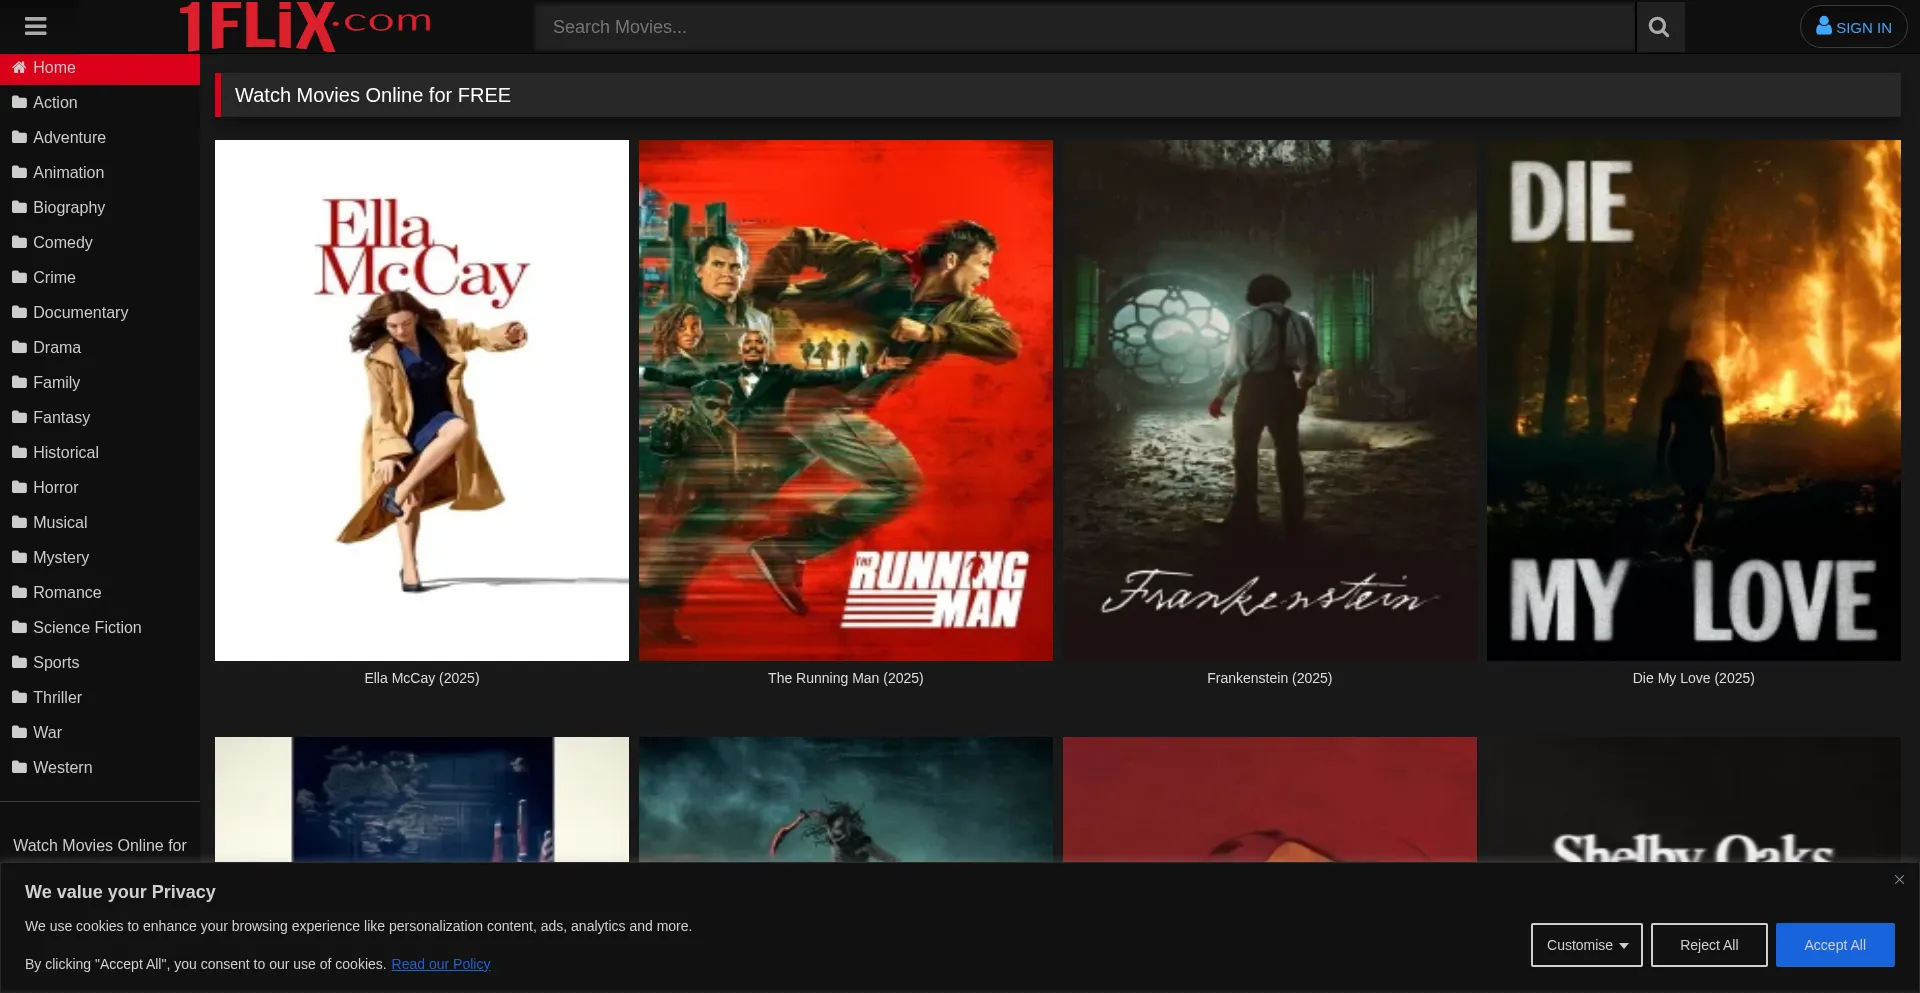
Task: Accept All cookies
Action: [x=1834, y=945]
